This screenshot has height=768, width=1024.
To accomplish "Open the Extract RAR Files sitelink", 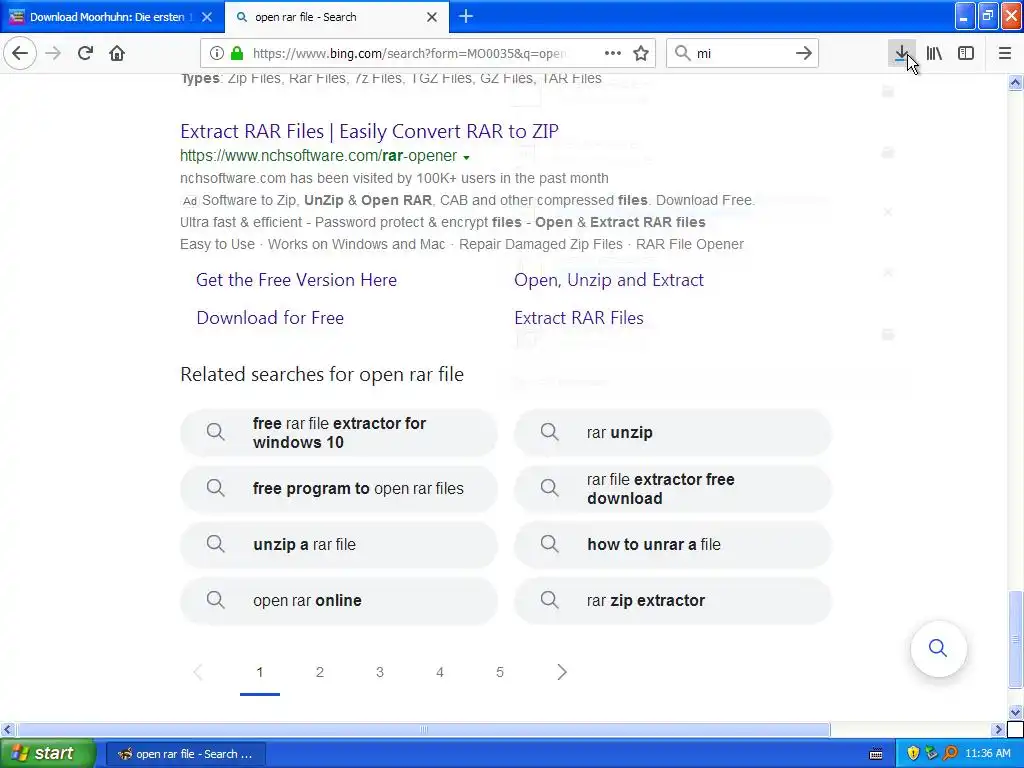I will (x=579, y=318).
